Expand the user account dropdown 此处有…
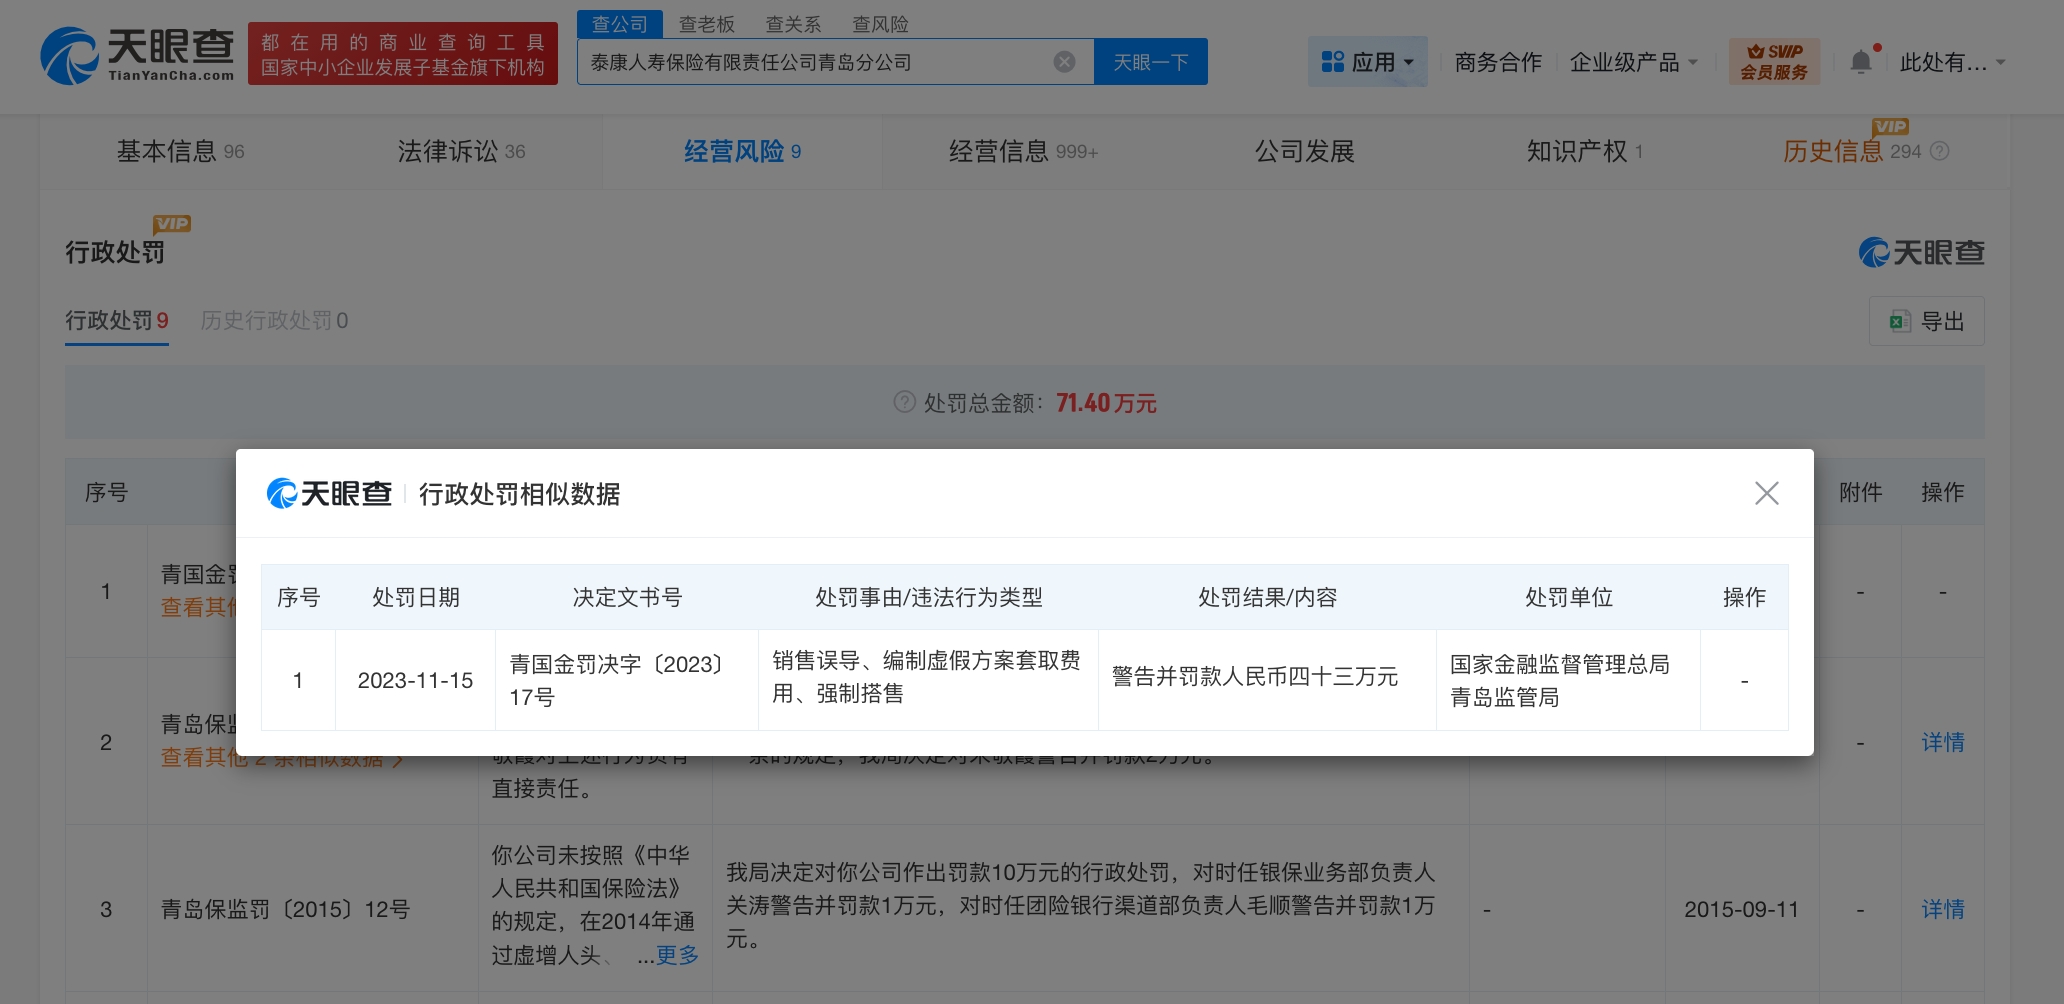 (x=1952, y=62)
